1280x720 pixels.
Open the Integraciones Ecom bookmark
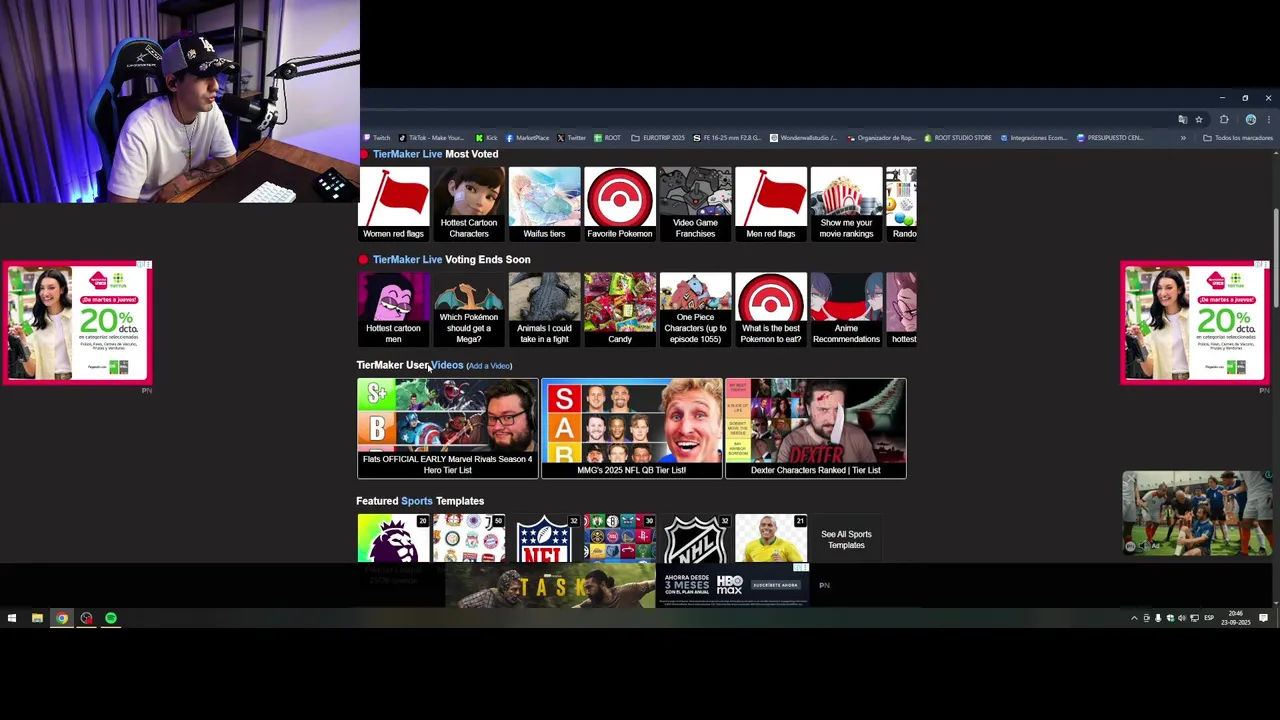pyautogui.click(x=1034, y=138)
